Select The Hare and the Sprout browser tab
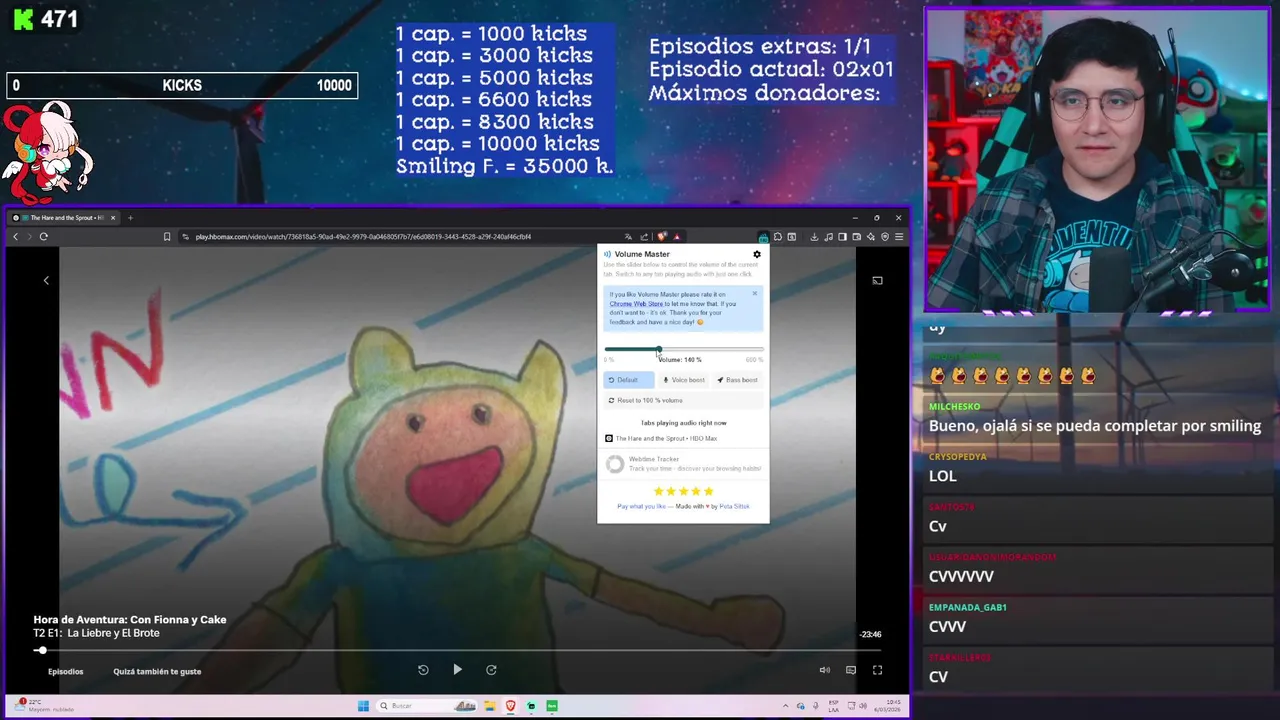This screenshot has height=720, width=1280. 65,217
